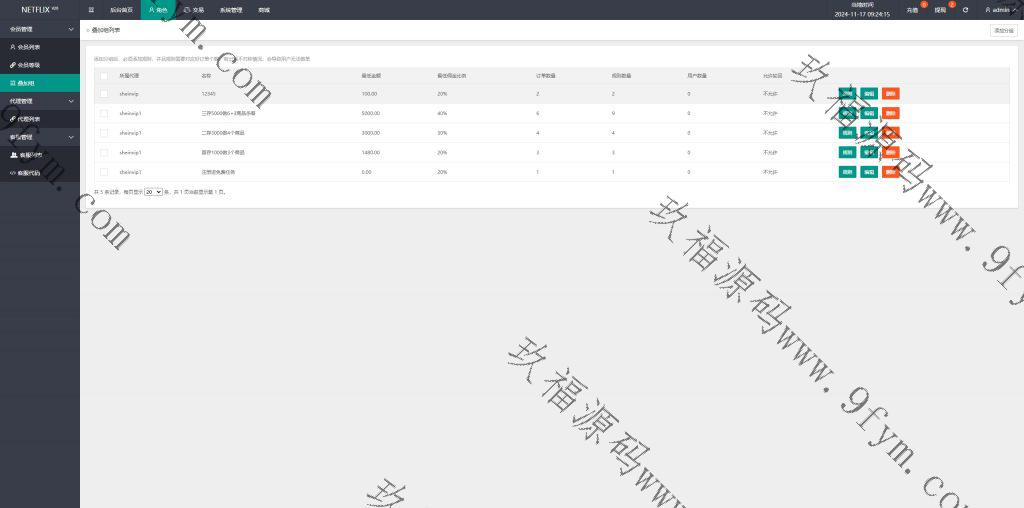Click the 充值 notification with badge
This screenshot has height=508, width=1024.
(912, 10)
